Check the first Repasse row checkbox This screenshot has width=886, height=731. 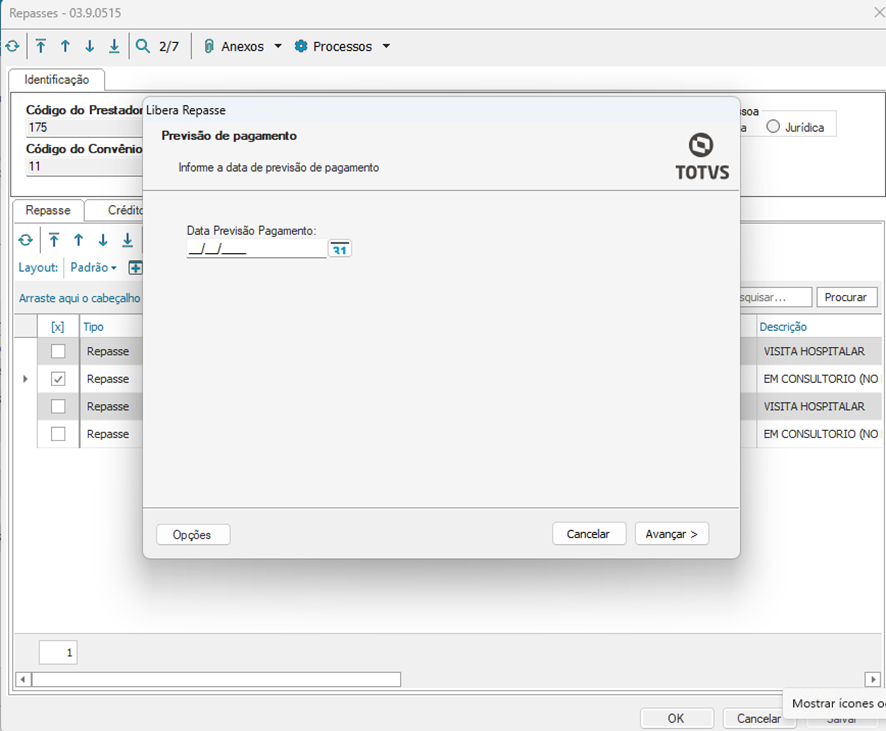(58, 351)
